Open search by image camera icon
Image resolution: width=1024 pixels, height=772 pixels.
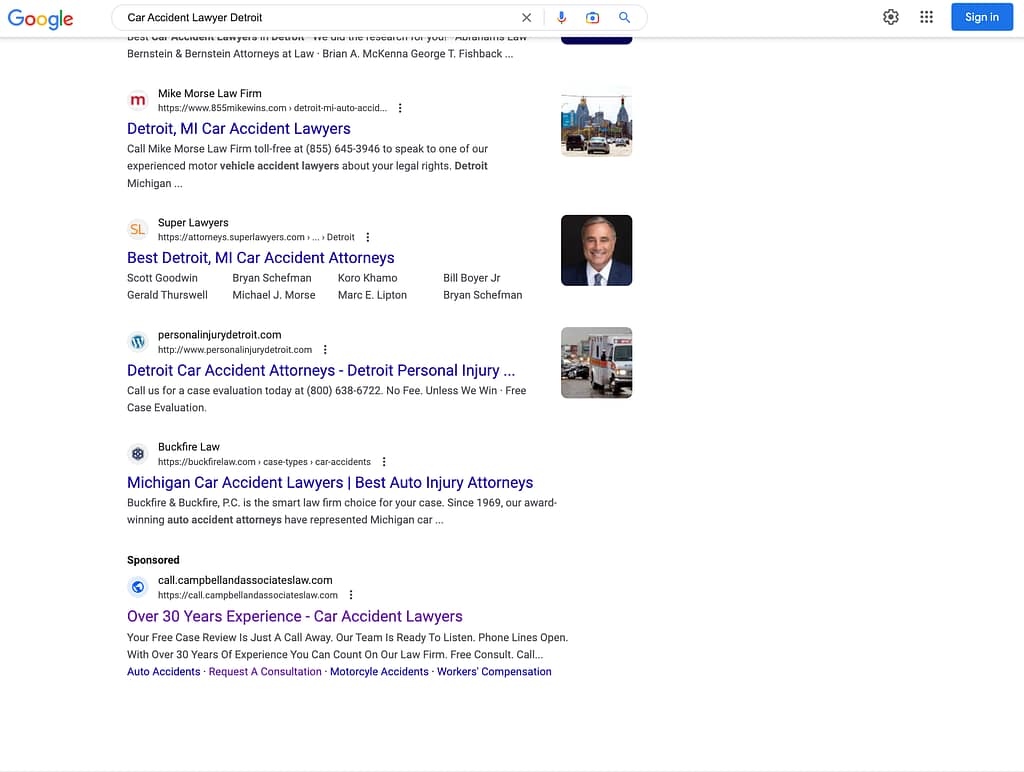point(592,18)
